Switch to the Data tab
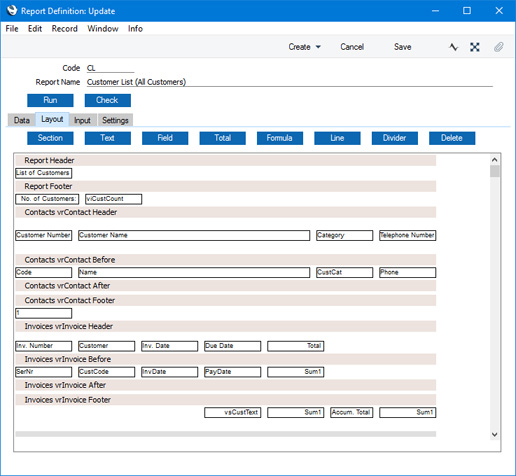The image size is (516, 476). (22, 120)
